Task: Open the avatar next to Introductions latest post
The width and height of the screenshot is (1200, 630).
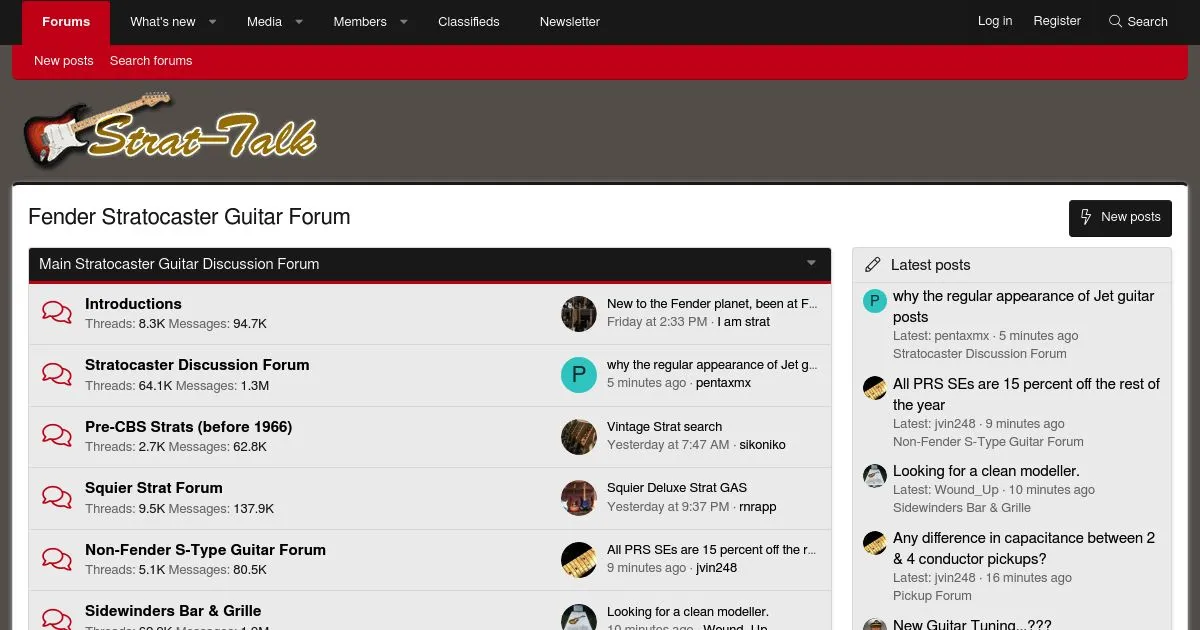Action: (x=579, y=313)
